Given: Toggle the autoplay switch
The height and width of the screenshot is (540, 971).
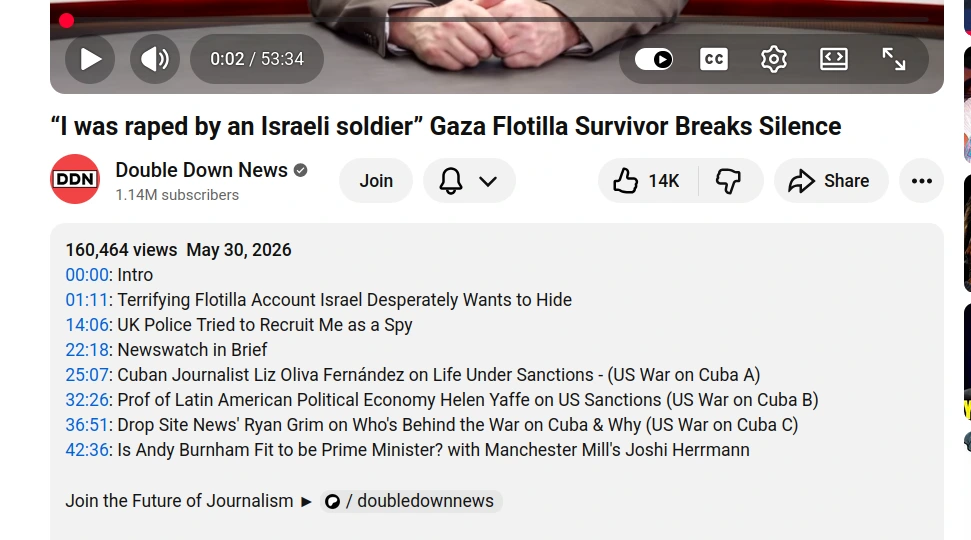Looking at the screenshot, I should [x=654, y=59].
